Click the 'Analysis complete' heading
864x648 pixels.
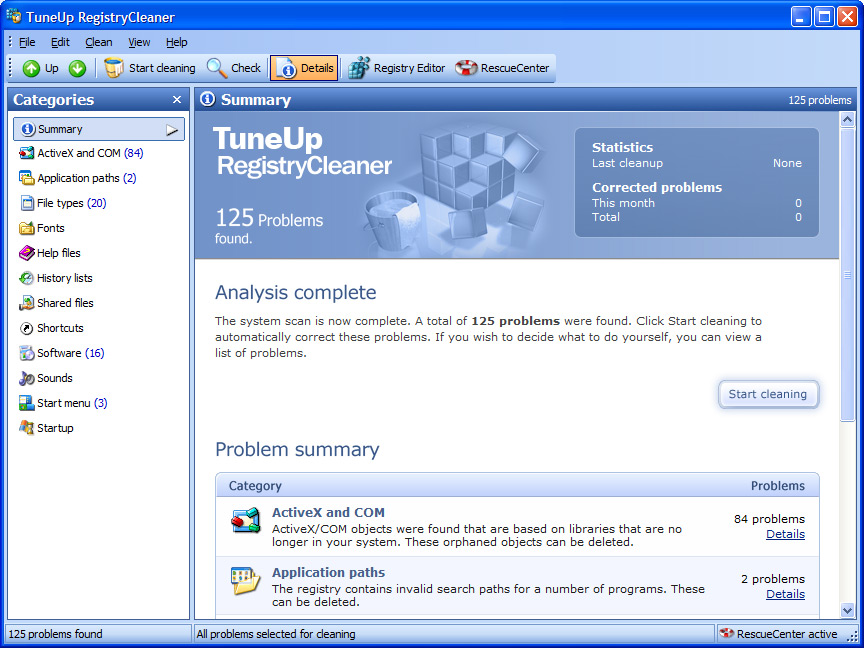coord(295,293)
